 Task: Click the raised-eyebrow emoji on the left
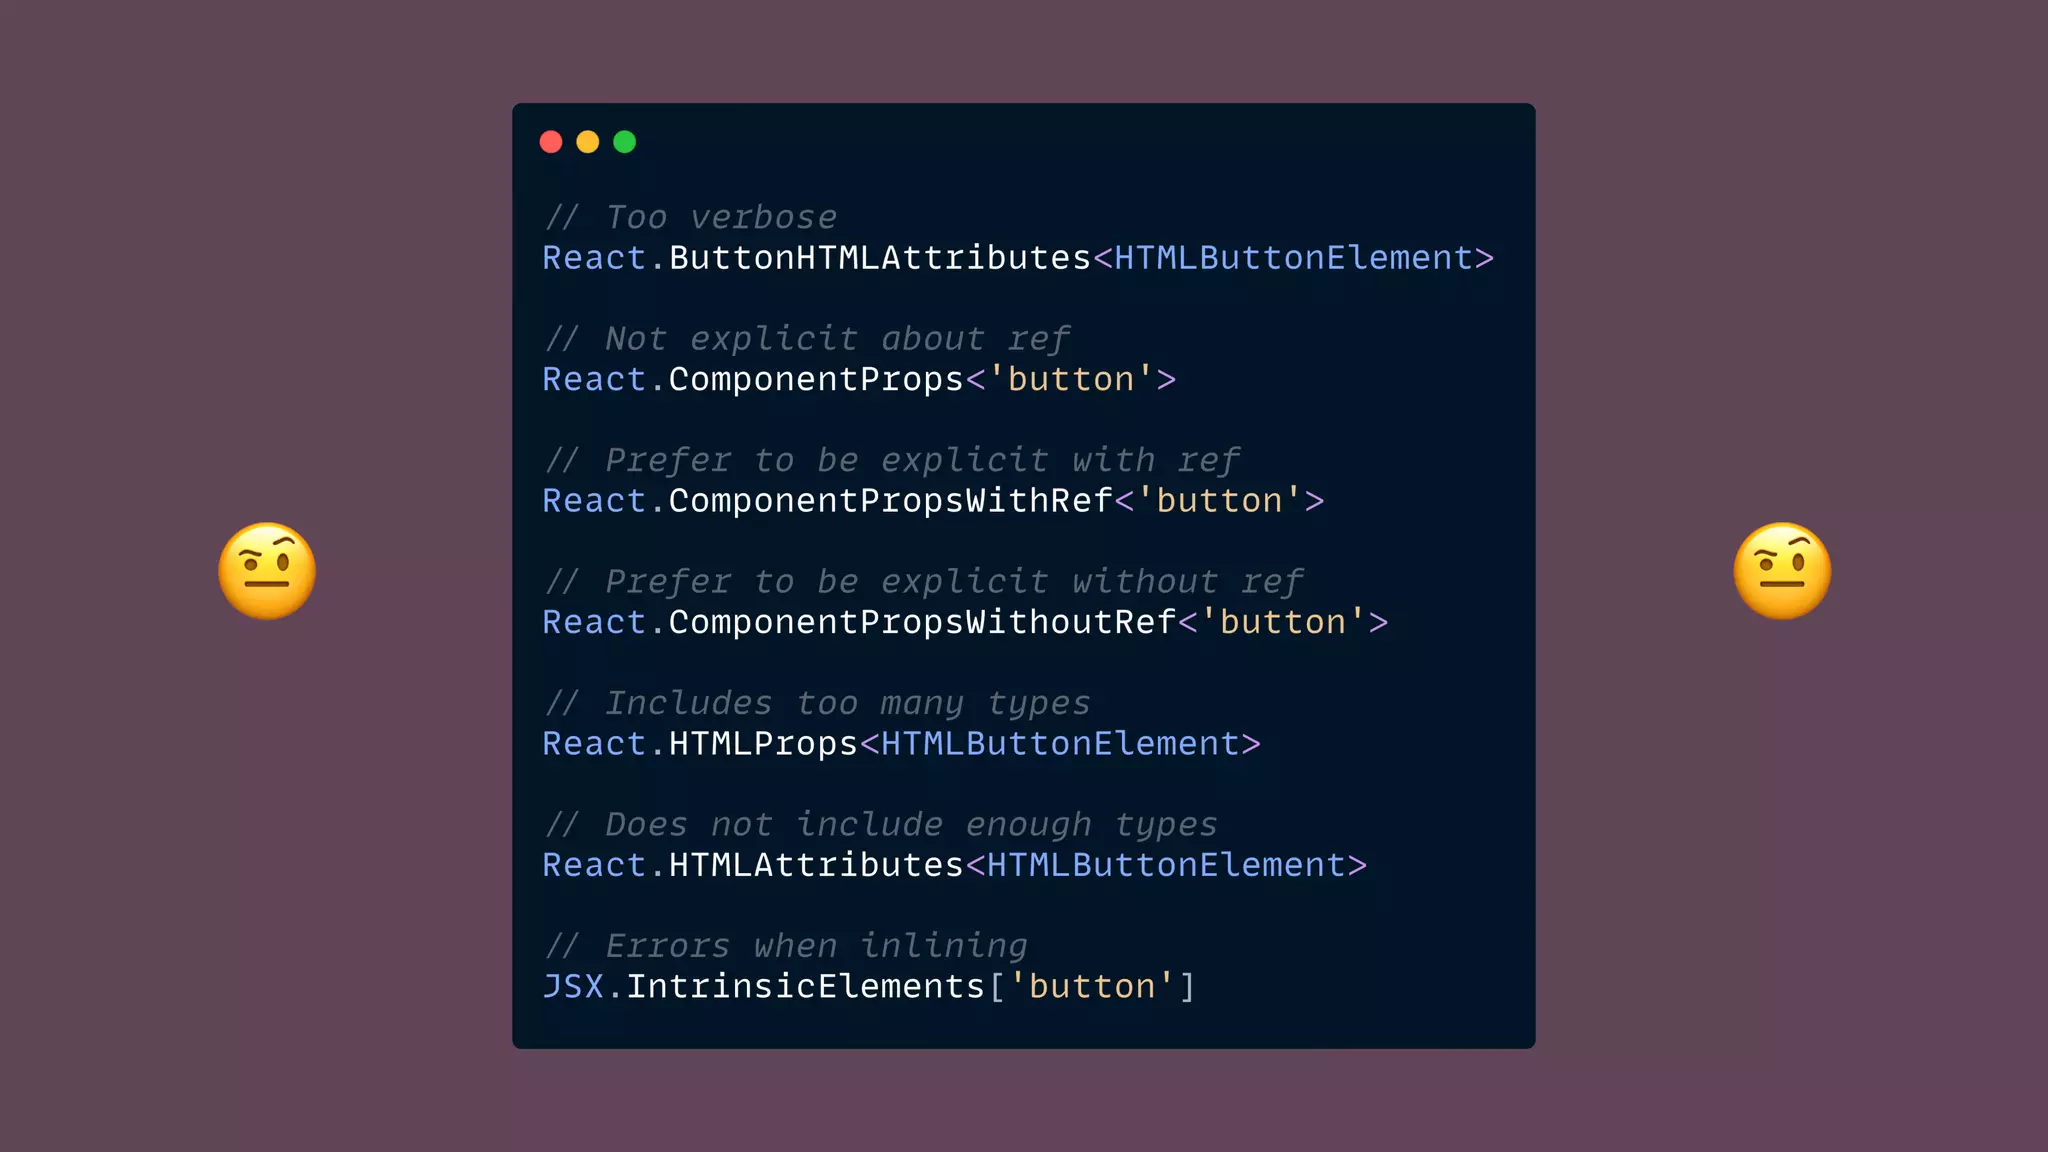click(267, 571)
